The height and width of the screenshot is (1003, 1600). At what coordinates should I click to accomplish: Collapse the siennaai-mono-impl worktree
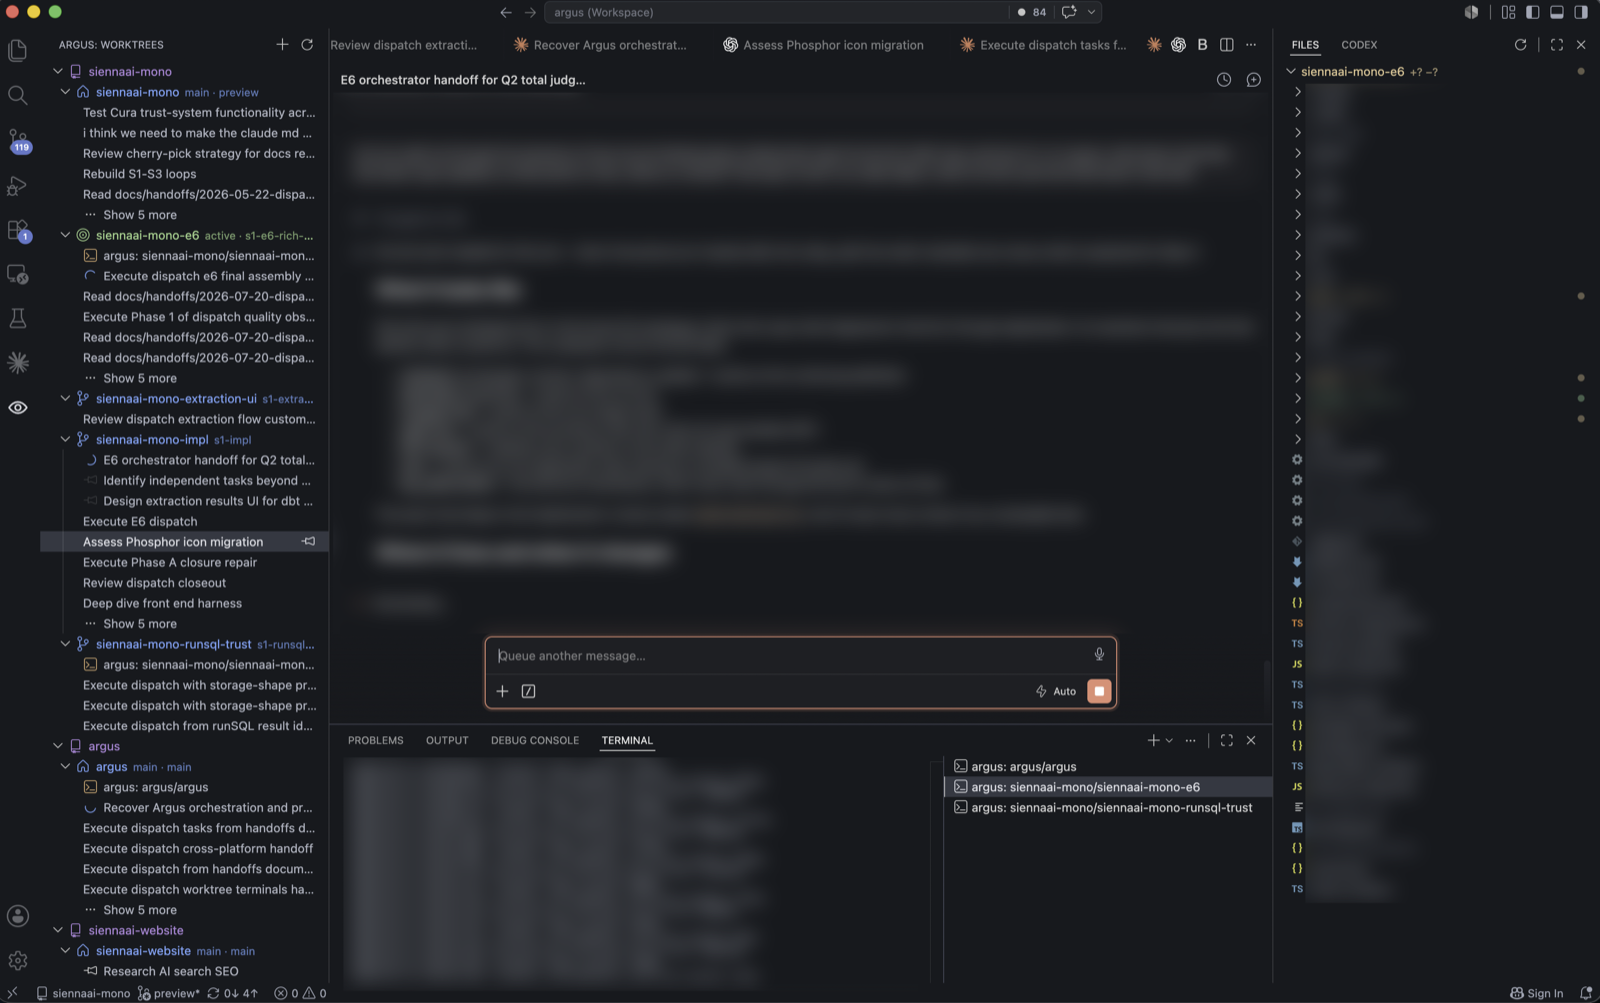pyautogui.click(x=65, y=439)
